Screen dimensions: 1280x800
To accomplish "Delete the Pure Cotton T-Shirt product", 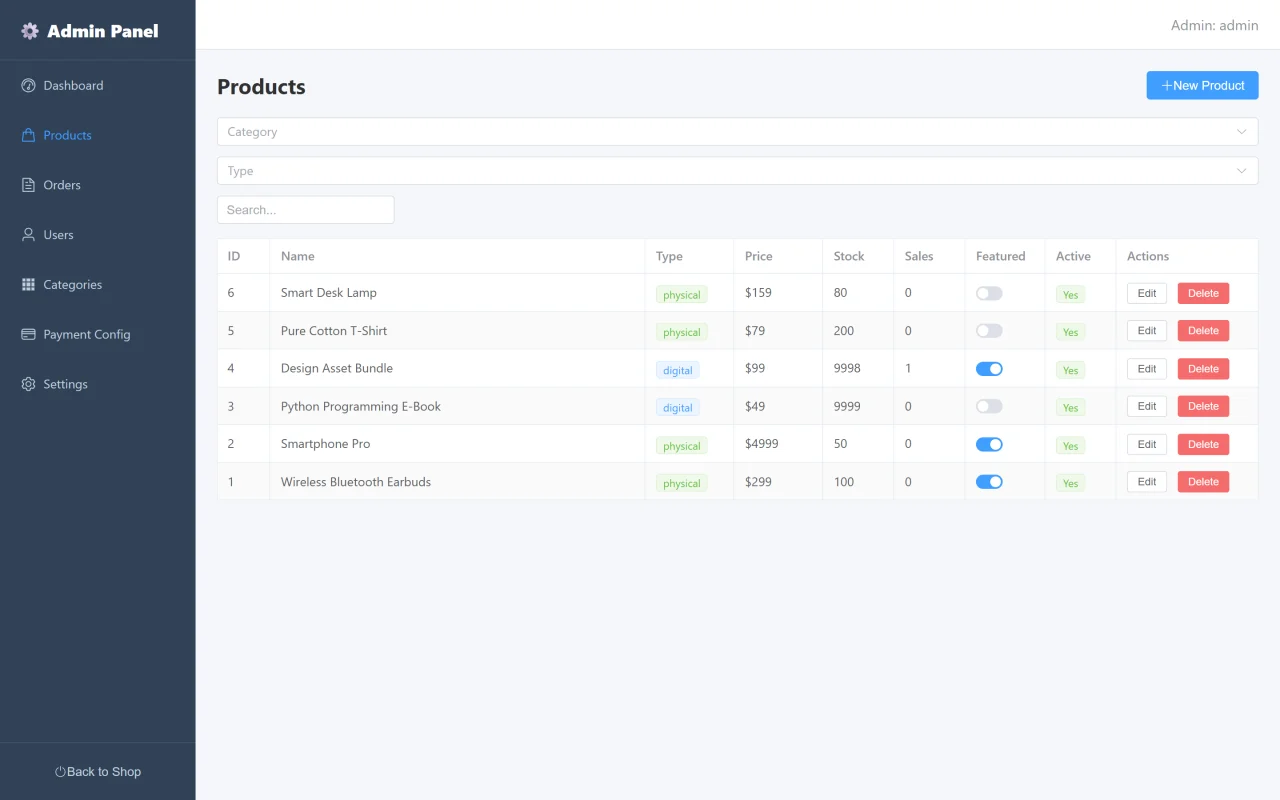I will pos(1203,331).
